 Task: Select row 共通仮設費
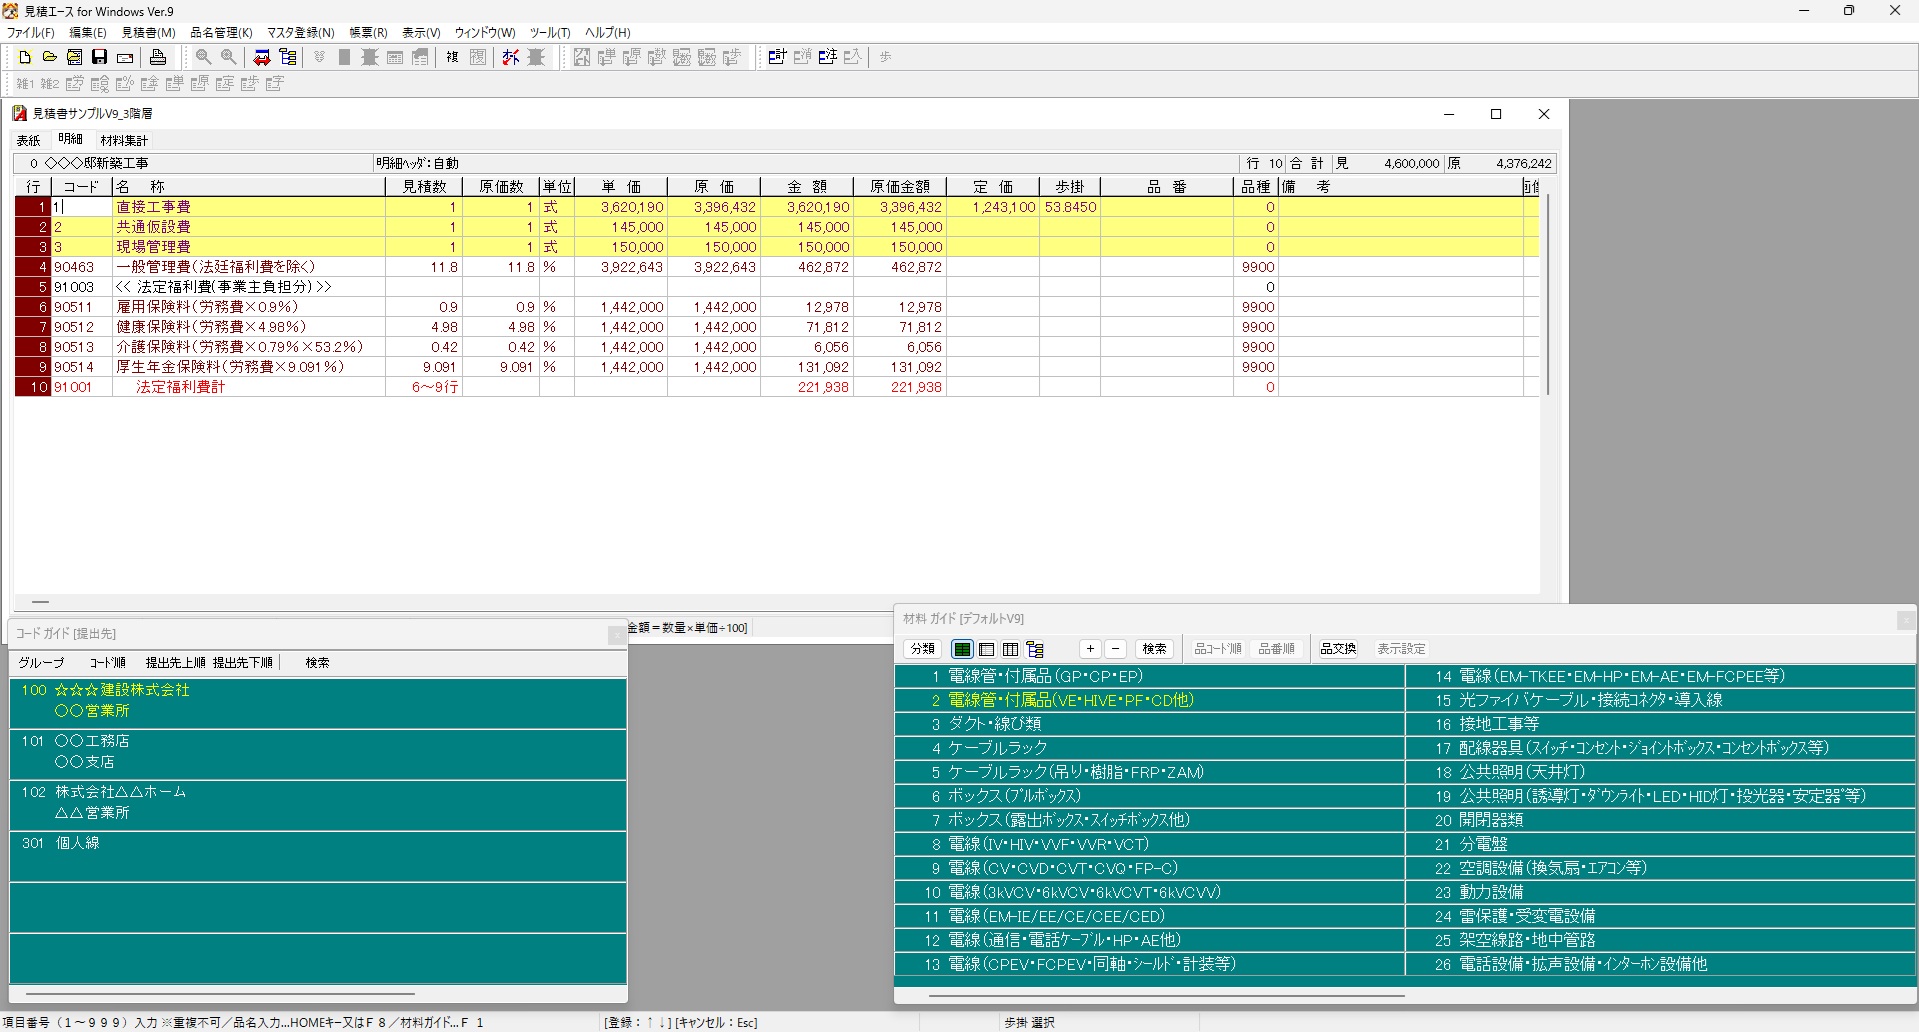pos(776,227)
